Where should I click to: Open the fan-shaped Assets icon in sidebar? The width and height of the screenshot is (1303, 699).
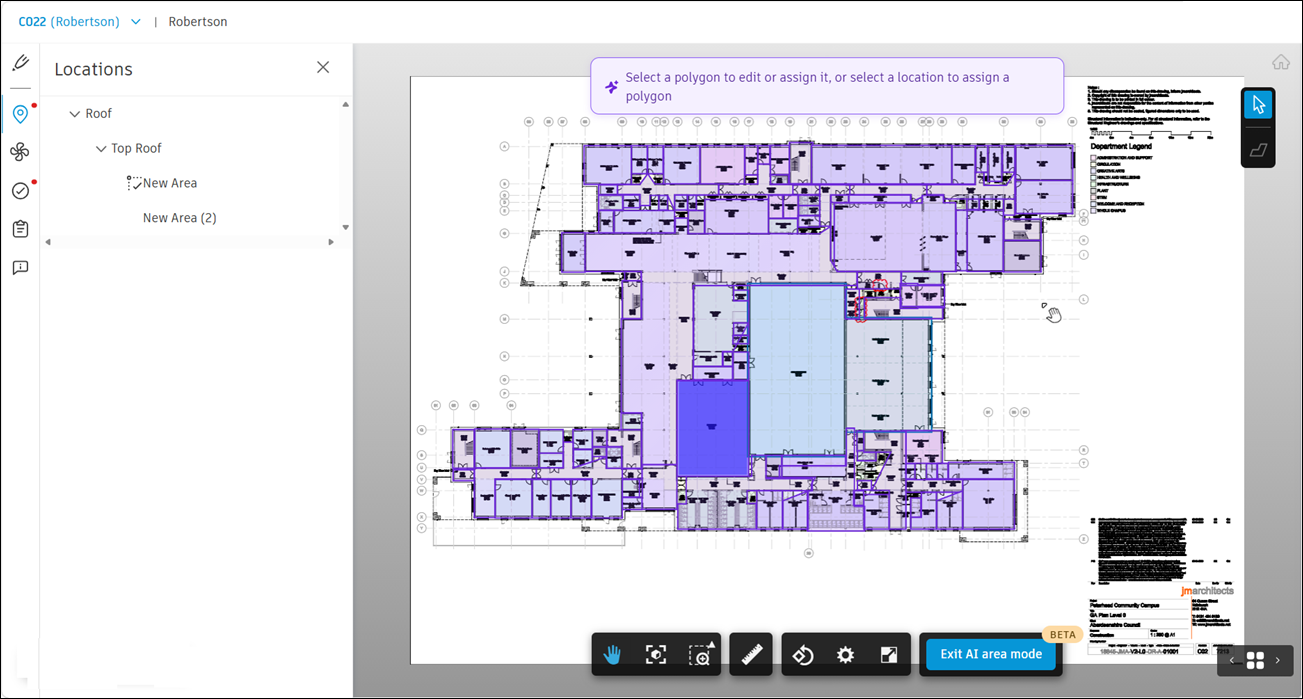pyautogui.click(x=20, y=152)
